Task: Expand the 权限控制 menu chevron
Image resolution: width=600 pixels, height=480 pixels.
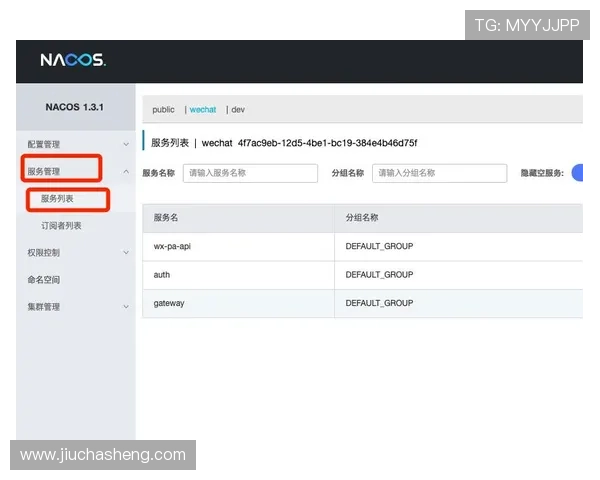Action: (126, 253)
